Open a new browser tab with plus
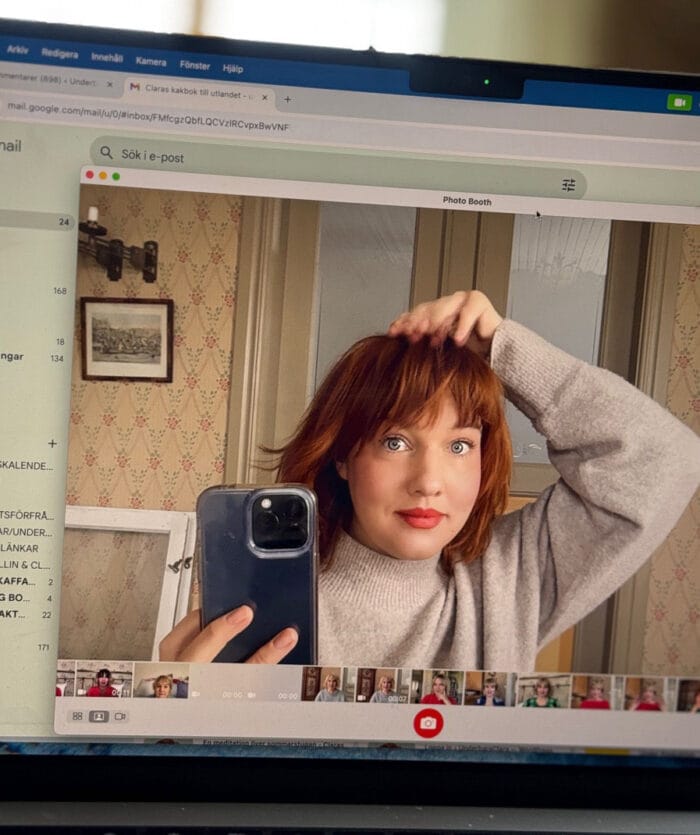The width and height of the screenshot is (700, 835). [287, 99]
